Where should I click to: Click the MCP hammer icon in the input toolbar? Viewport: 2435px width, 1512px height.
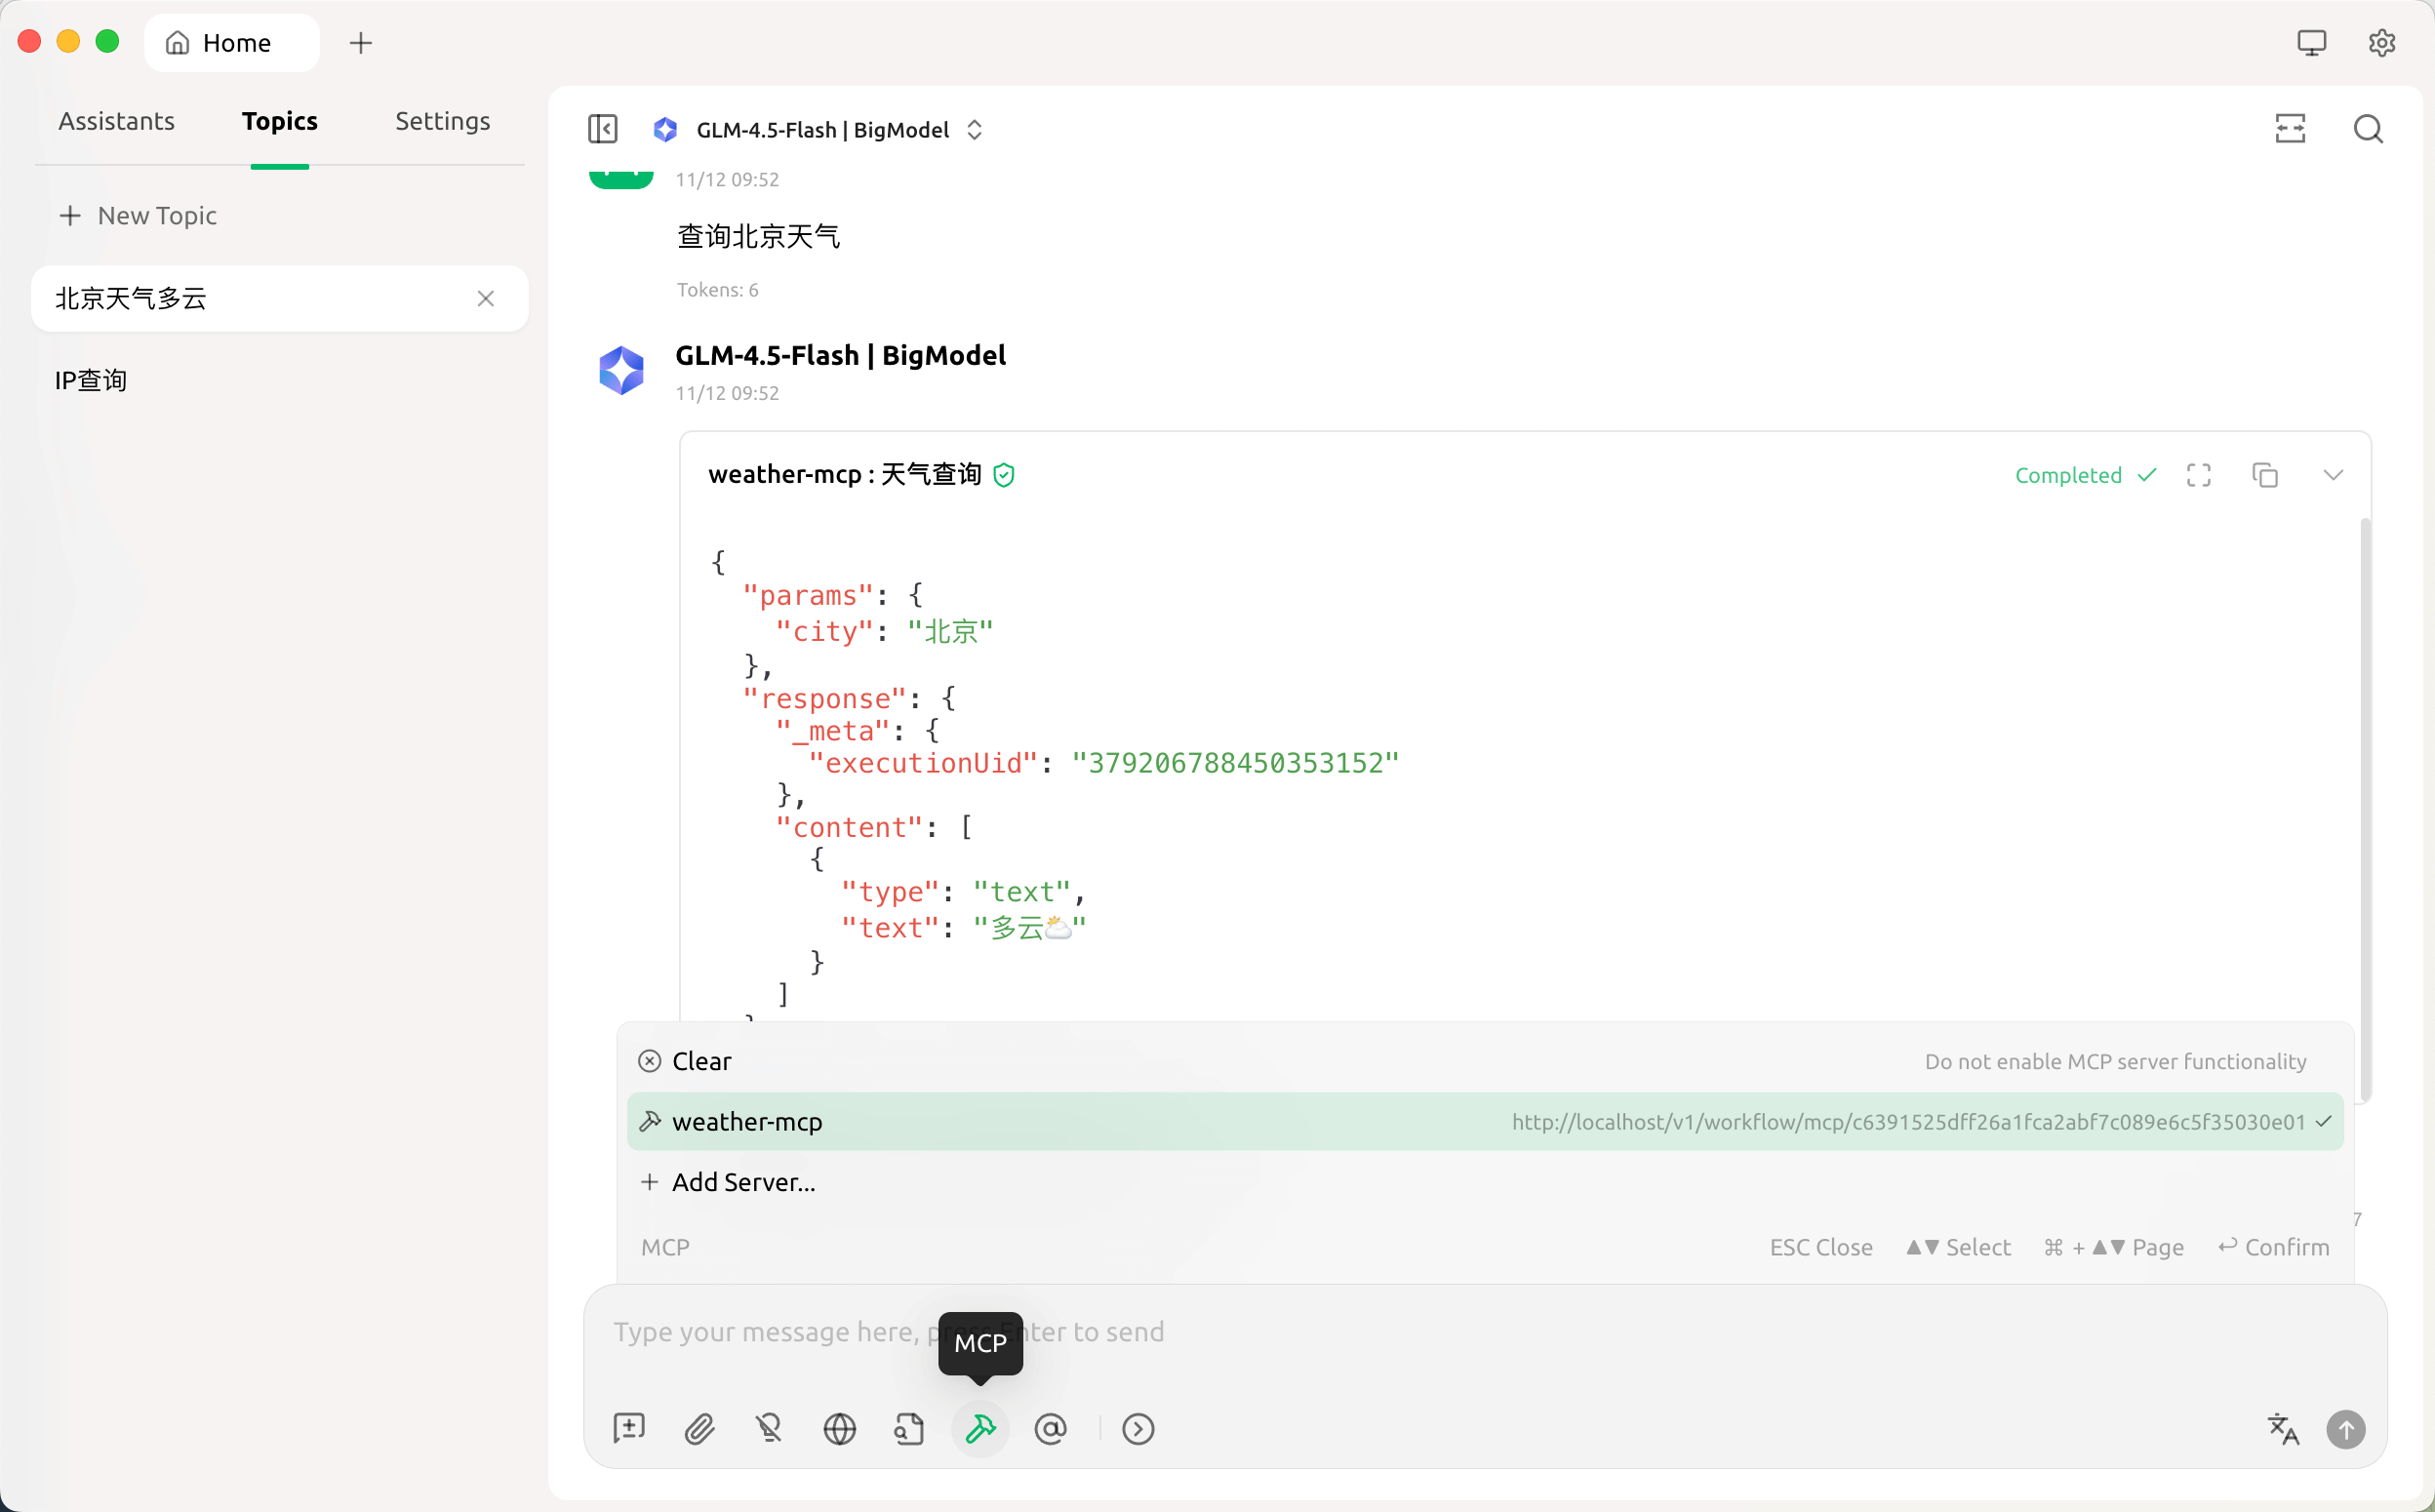pyautogui.click(x=980, y=1429)
